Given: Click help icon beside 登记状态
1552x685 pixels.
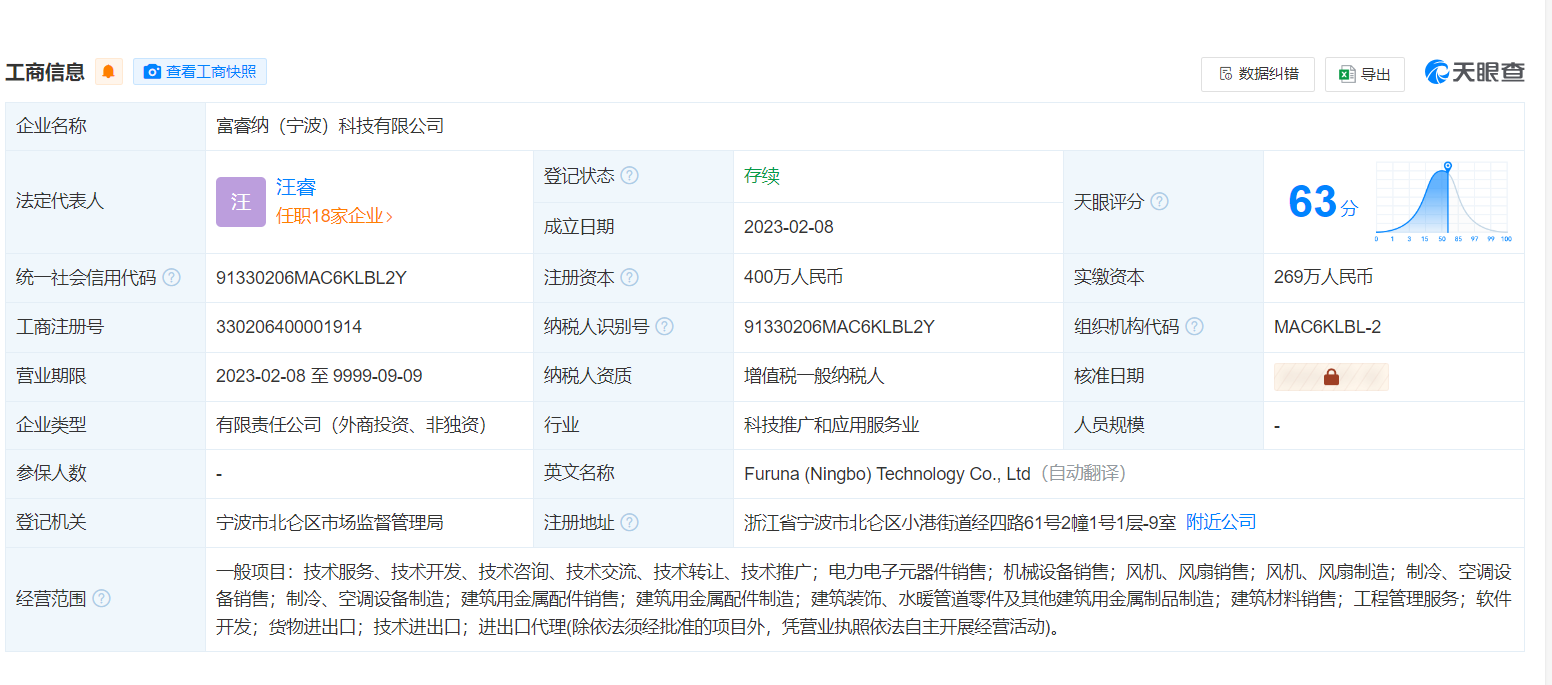Looking at the screenshot, I should click(x=629, y=175).
